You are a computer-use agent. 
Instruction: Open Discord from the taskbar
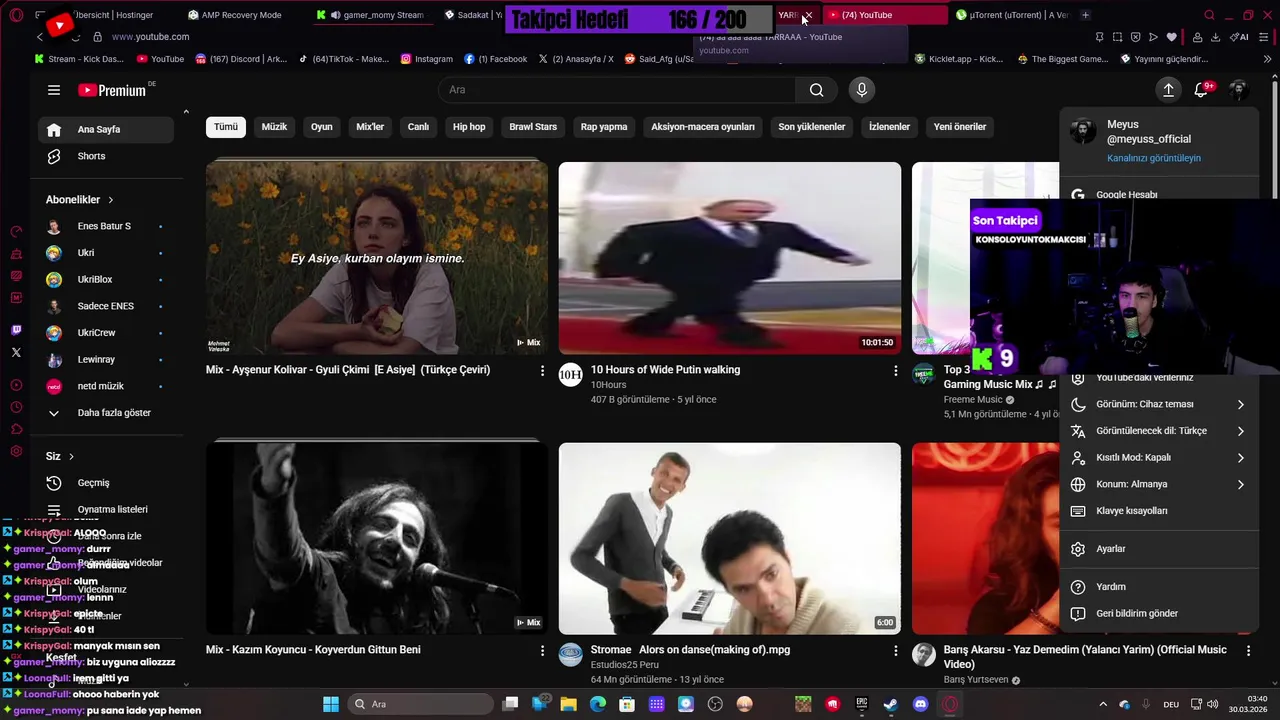click(921, 704)
